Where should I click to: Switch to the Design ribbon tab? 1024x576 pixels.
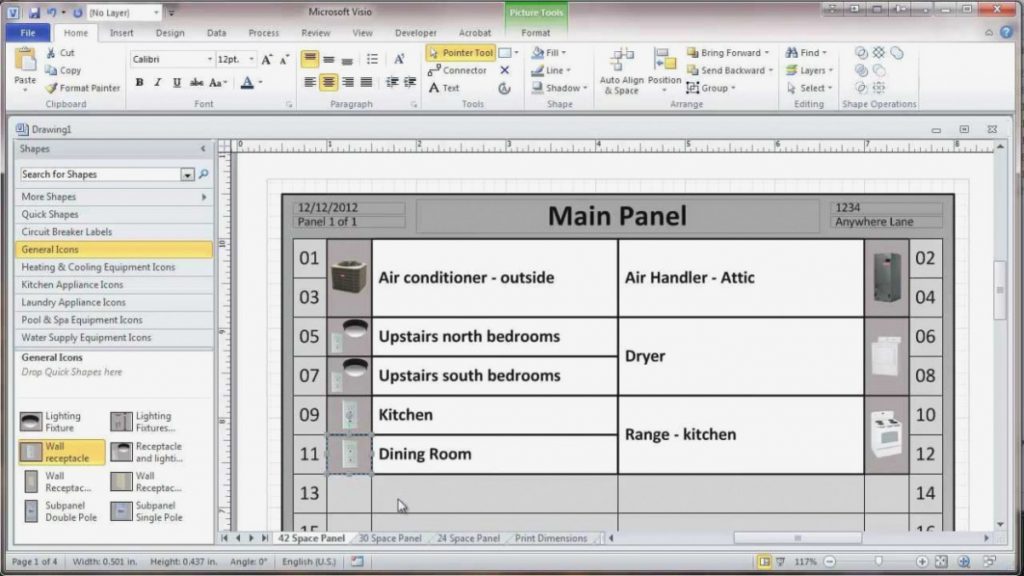click(170, 33)
